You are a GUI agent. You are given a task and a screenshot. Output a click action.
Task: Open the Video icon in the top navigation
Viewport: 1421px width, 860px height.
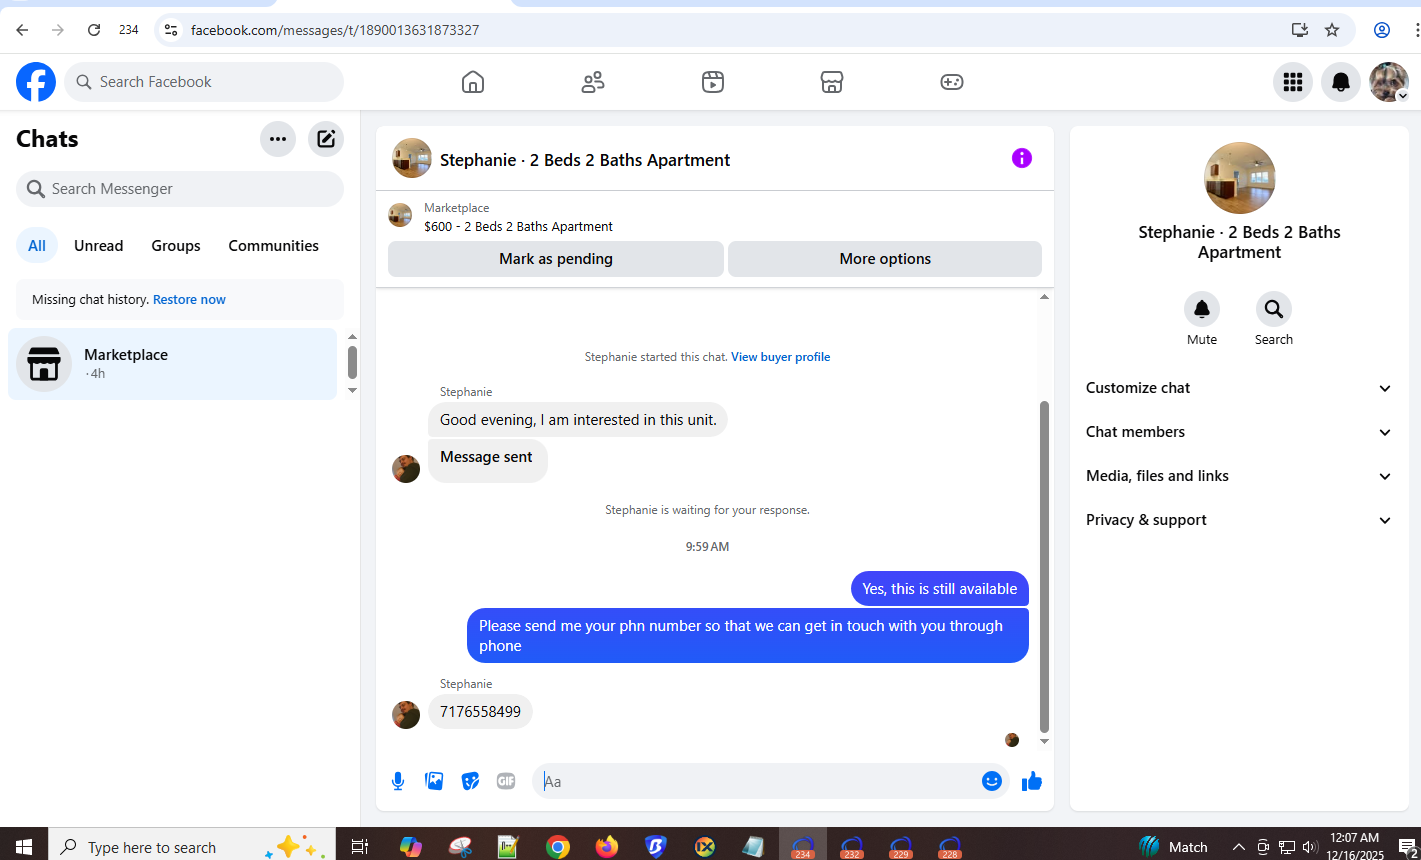pos(713,82)
